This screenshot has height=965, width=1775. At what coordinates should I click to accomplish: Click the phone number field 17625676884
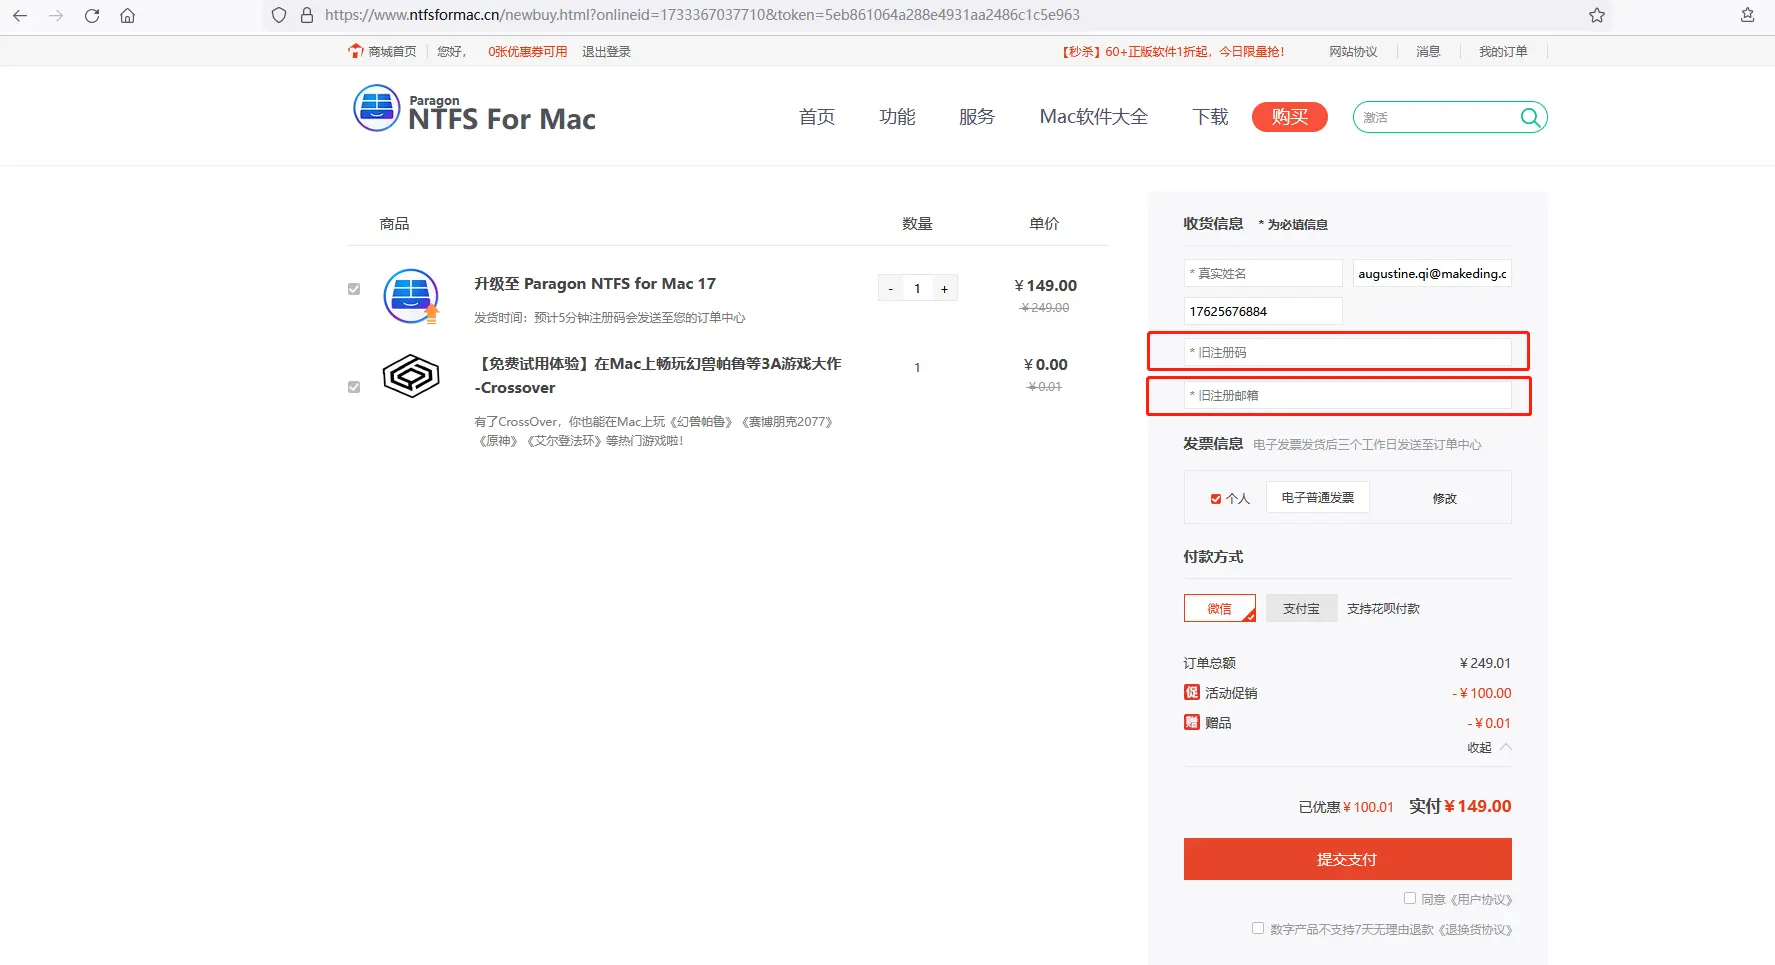tap(1263, 311)
